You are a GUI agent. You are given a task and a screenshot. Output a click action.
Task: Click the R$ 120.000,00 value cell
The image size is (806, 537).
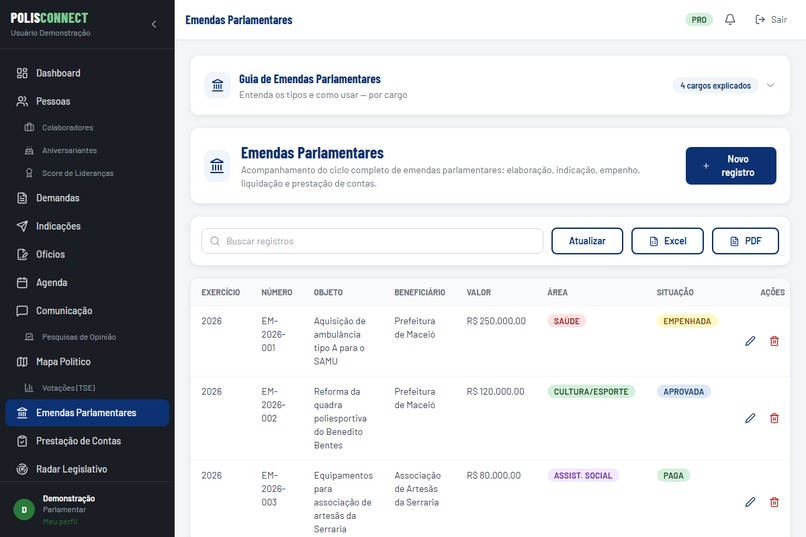click(496, 392)
